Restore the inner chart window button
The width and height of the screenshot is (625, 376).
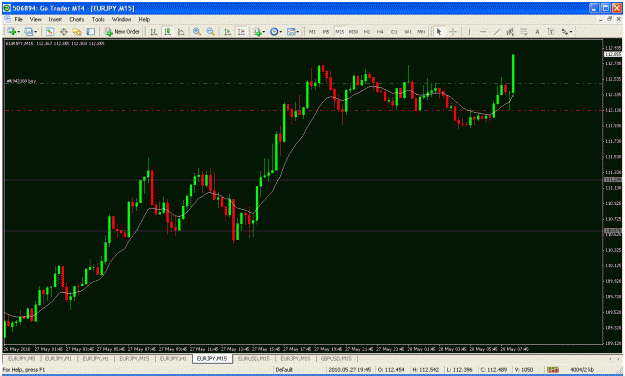[610, 19]
